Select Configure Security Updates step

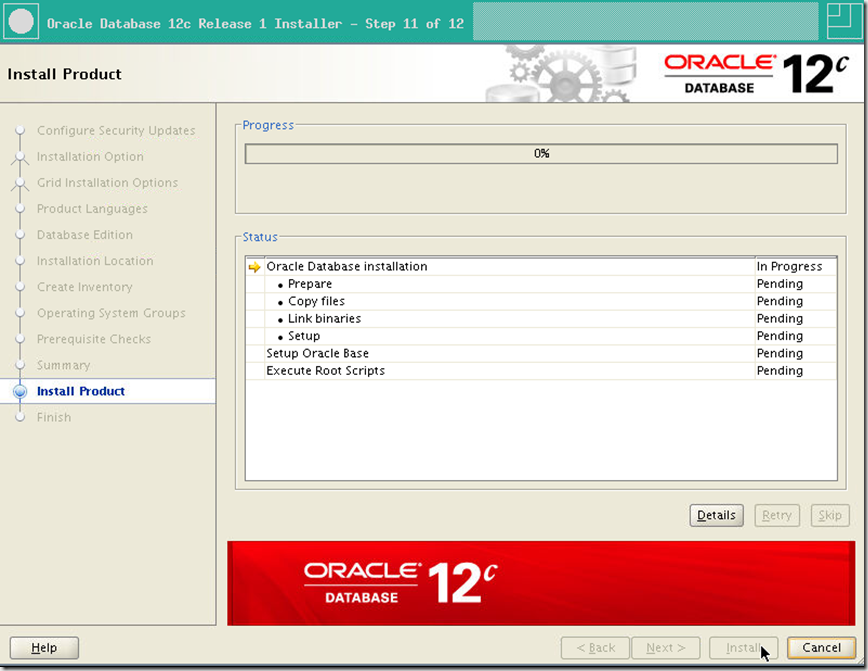pyautogui.click(x=116, y=131)
